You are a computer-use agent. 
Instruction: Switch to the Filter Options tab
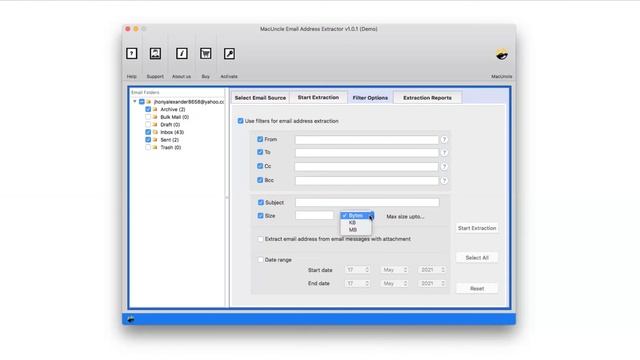370,98
